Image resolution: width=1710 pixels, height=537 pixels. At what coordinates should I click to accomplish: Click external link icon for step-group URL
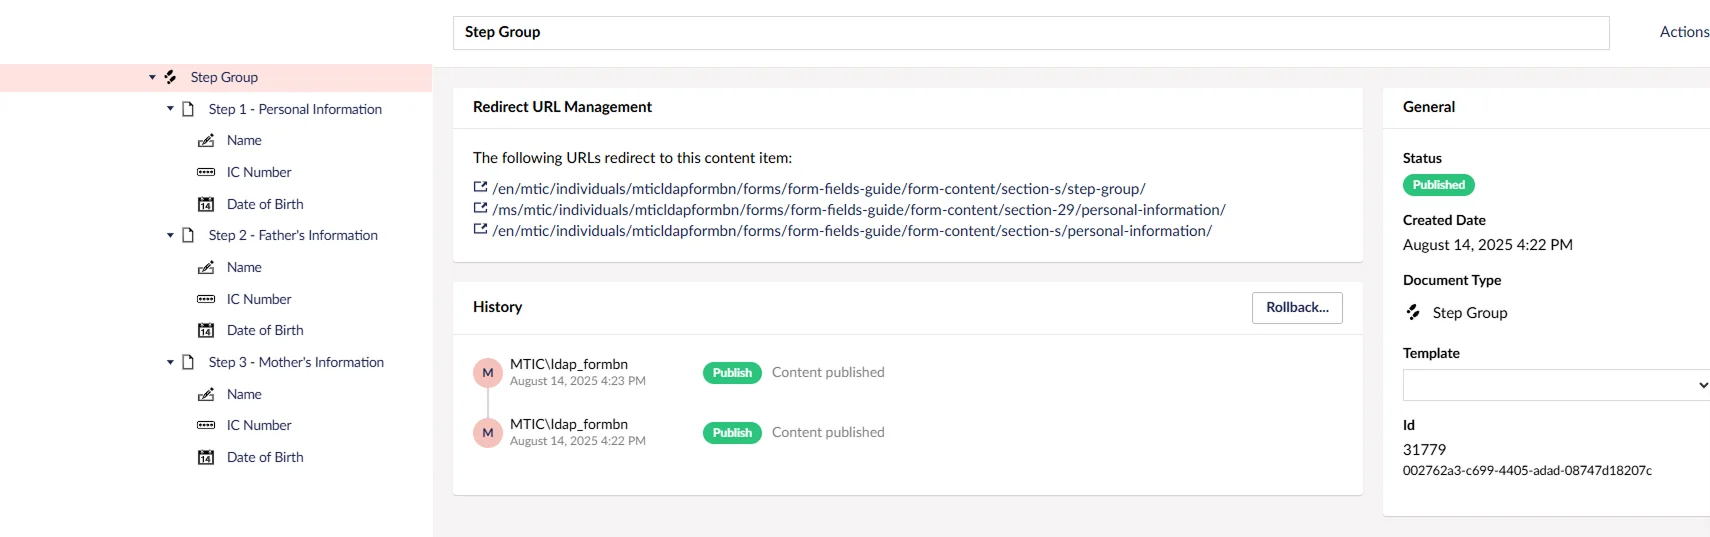[480, 187]
